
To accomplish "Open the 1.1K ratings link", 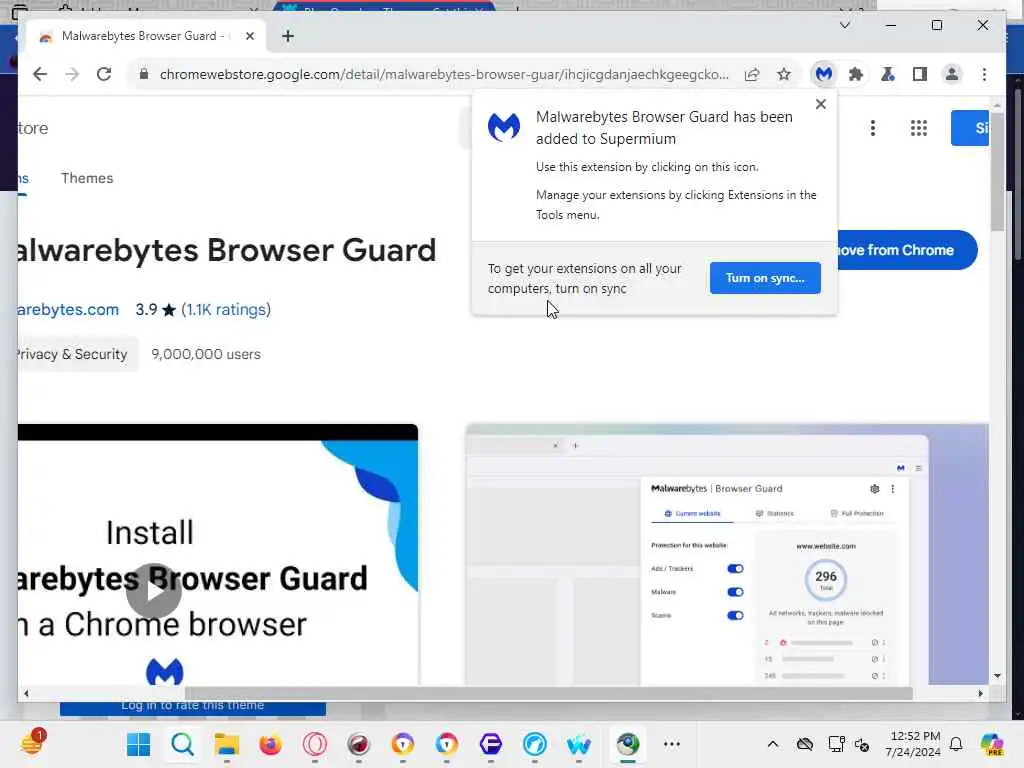I will tap(226, 310).
